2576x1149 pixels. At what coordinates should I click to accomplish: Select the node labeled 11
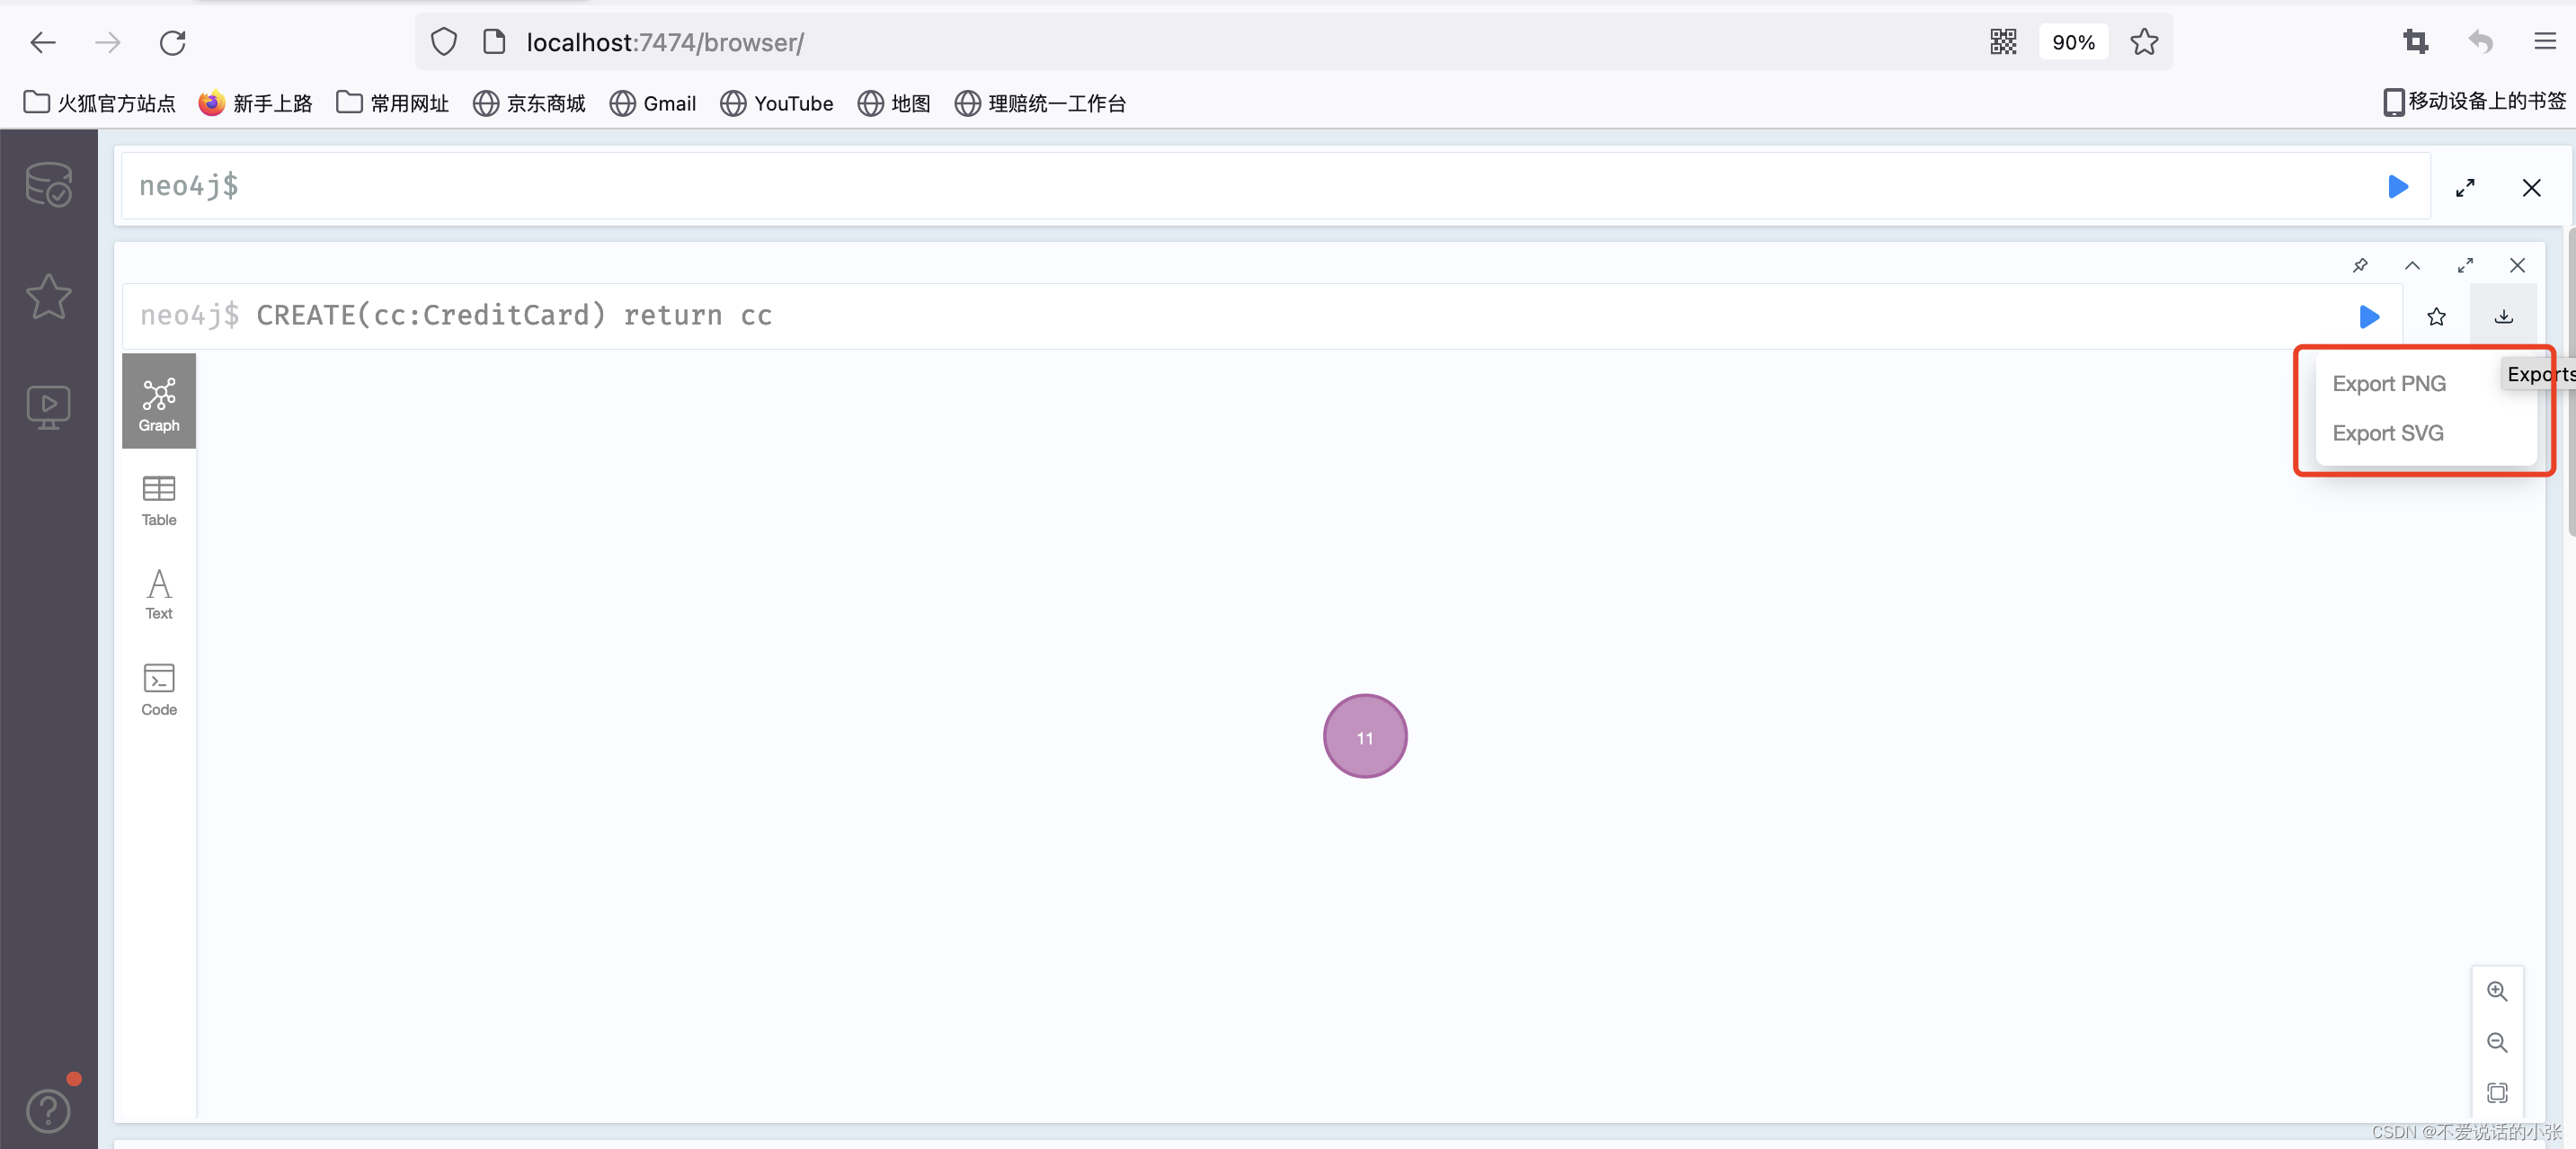(1365, 736)
